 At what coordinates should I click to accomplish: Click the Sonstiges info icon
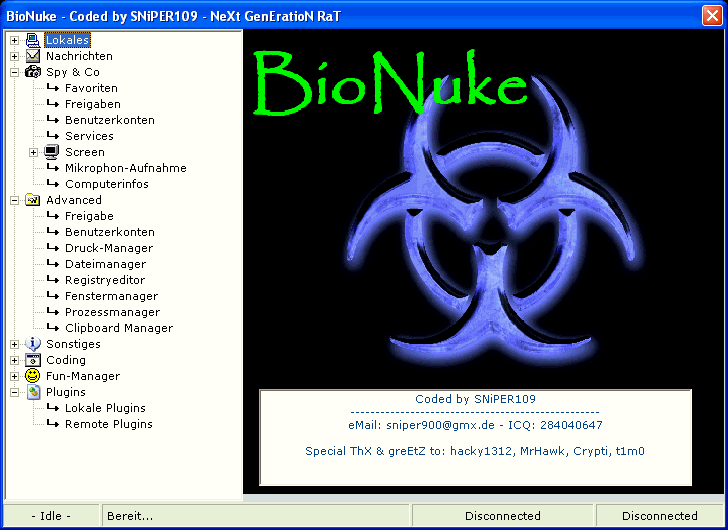pos(33,344)
